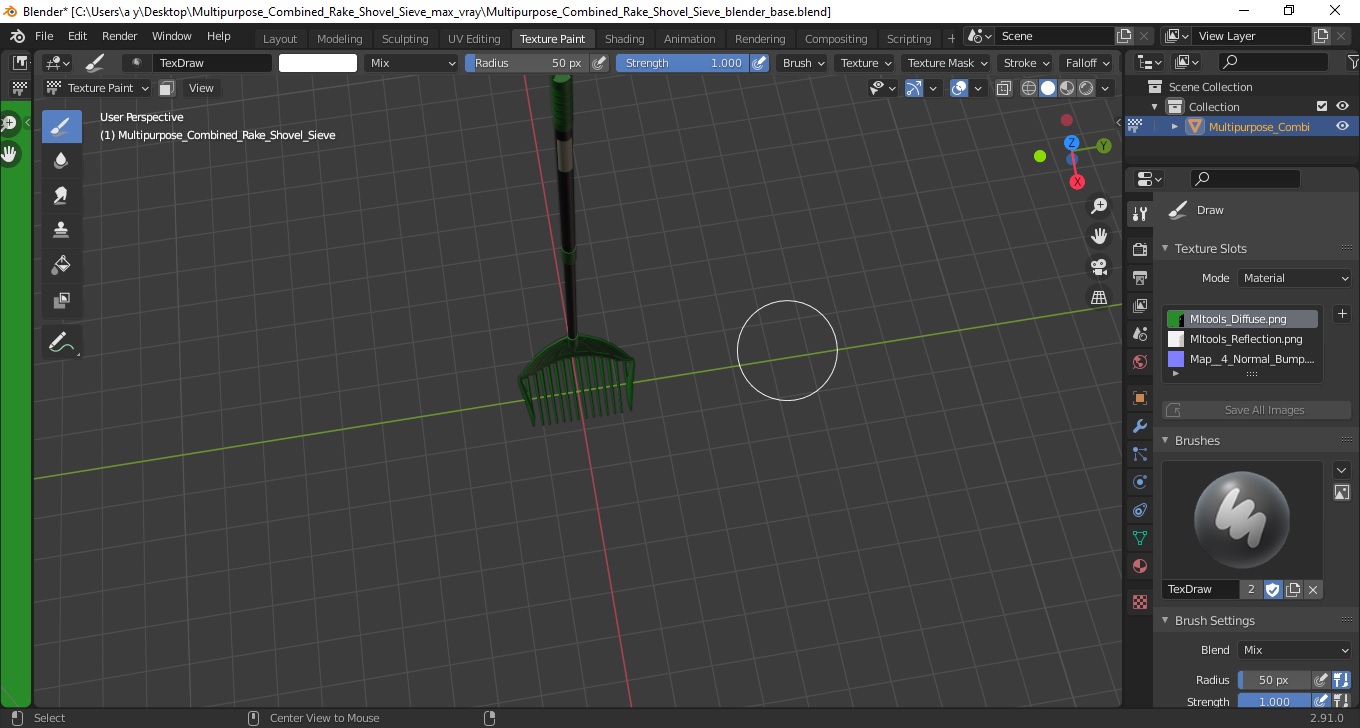Switch to wireframe viewport shading
The width and height of the screenshot is (1360, 728).
pos(1029,88)
